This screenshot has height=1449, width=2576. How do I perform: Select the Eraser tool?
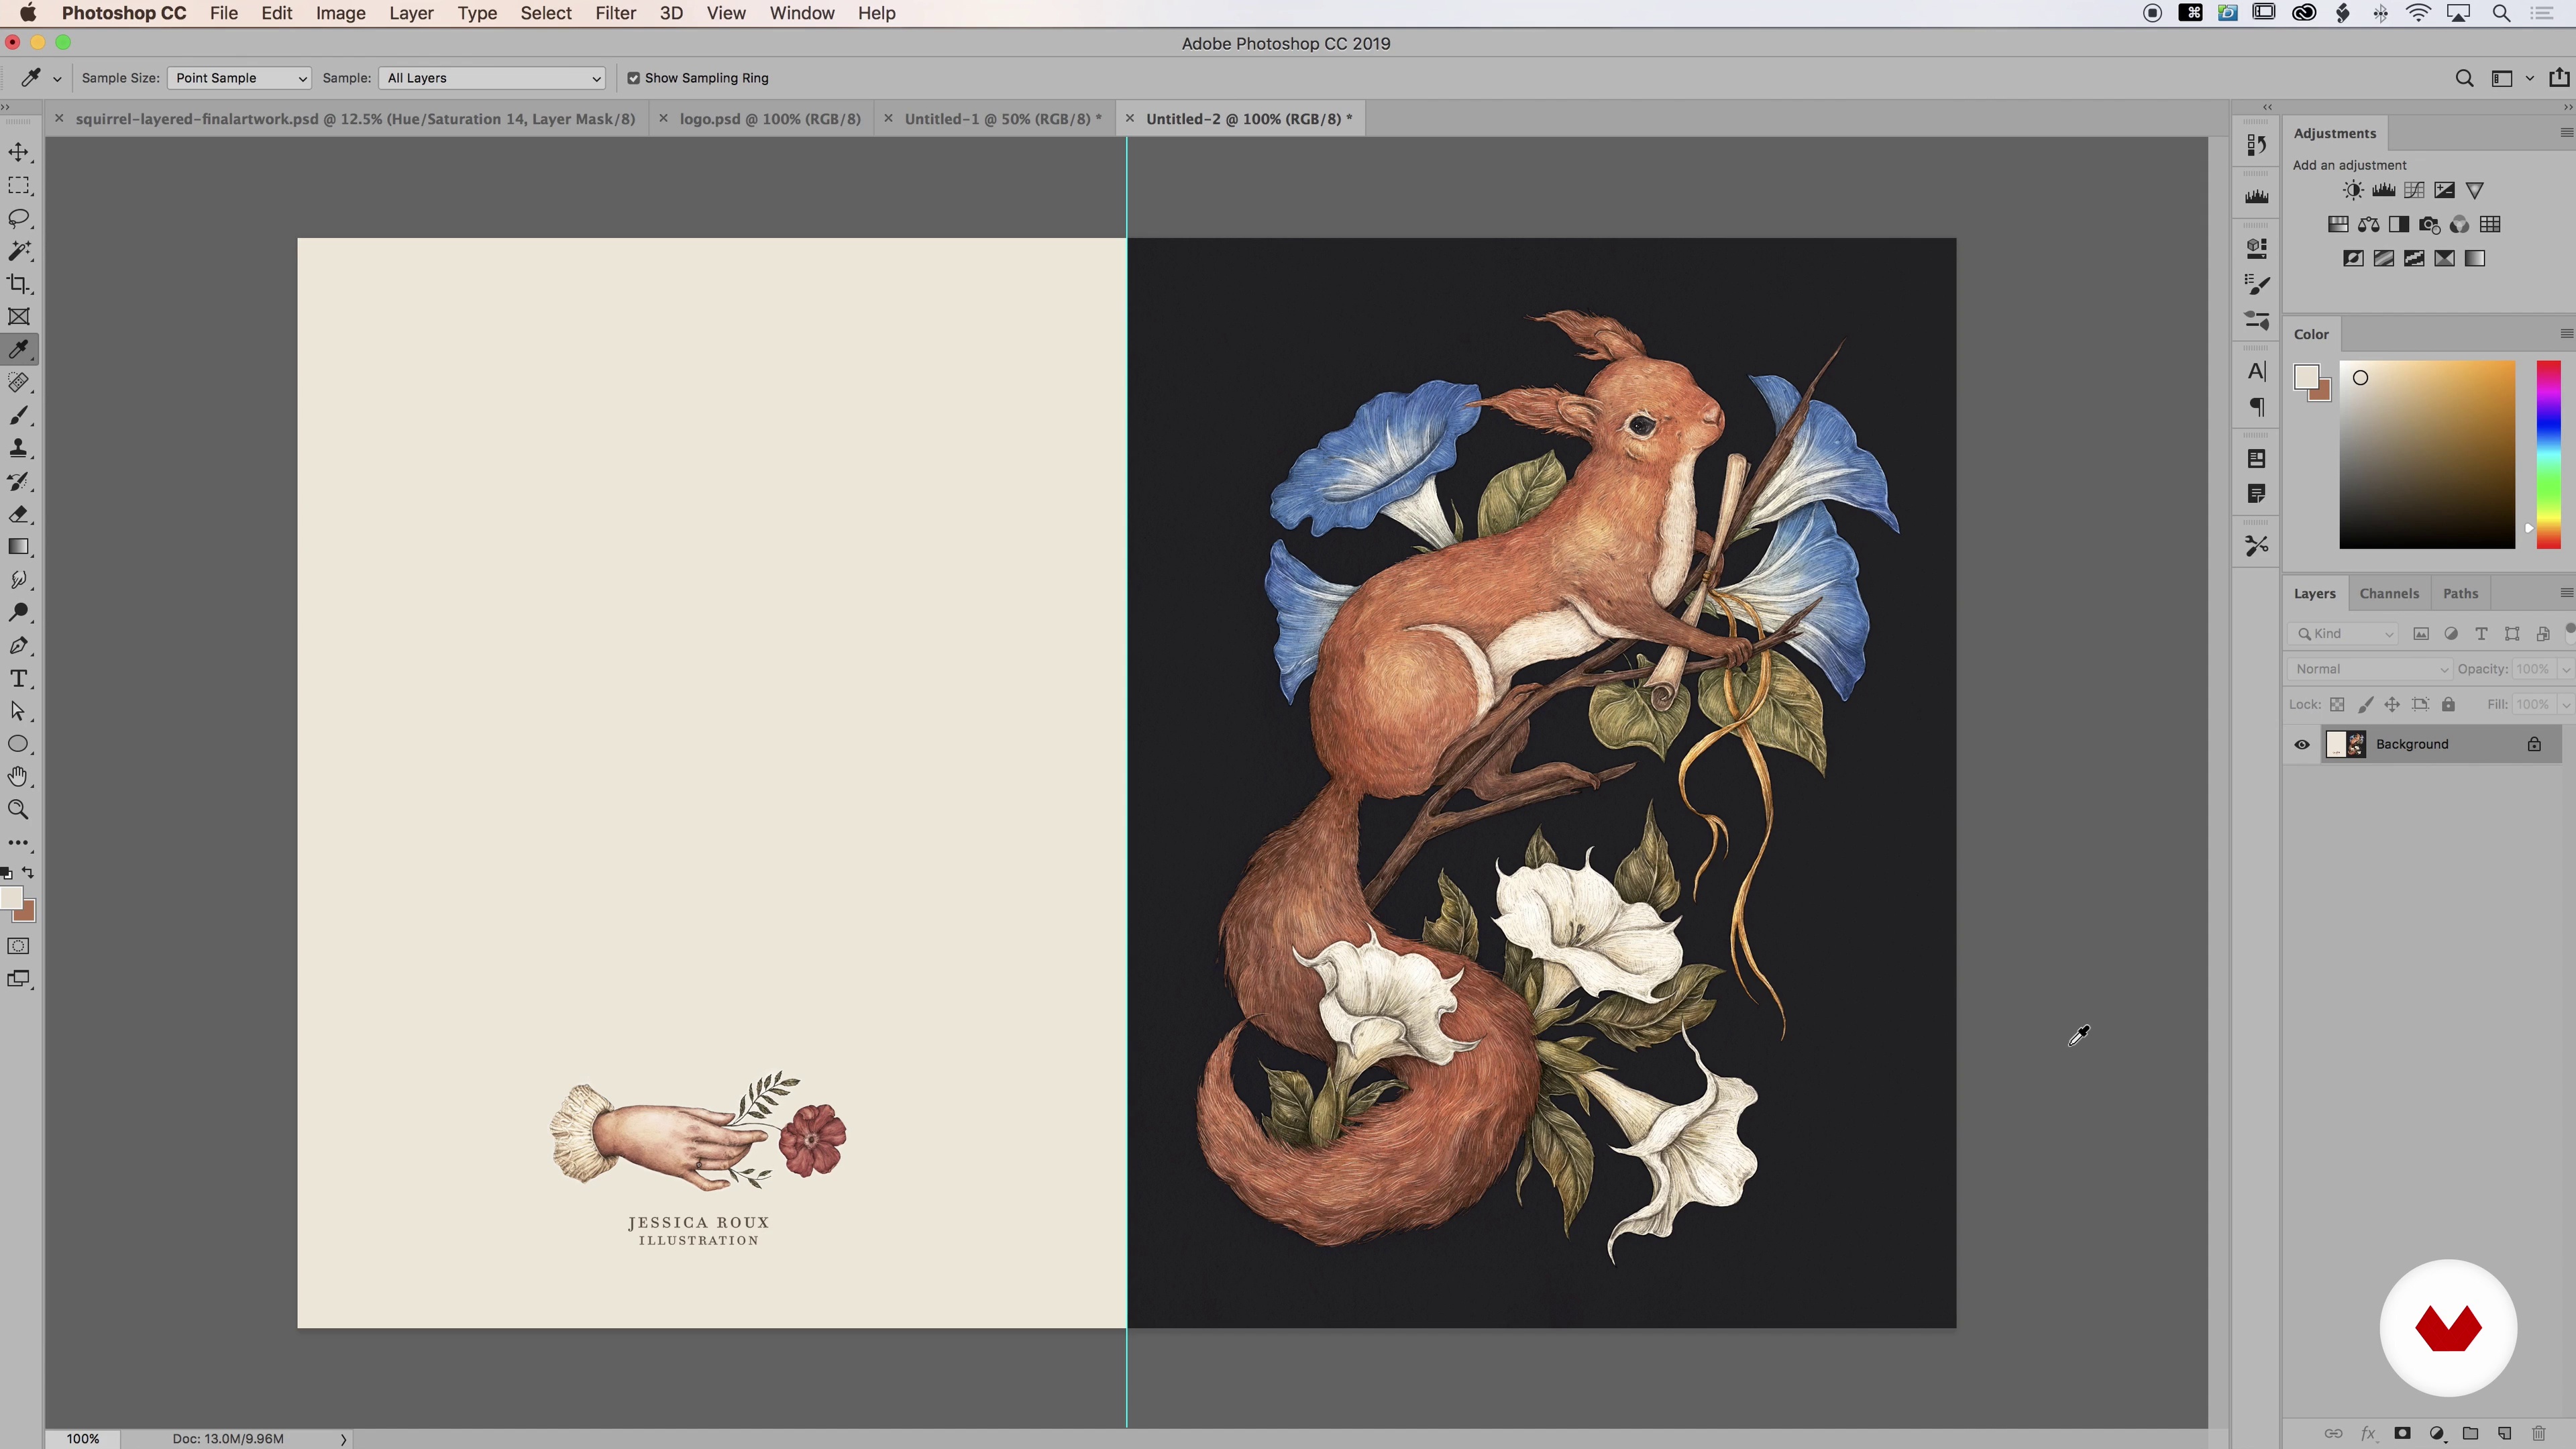[19, 515]
